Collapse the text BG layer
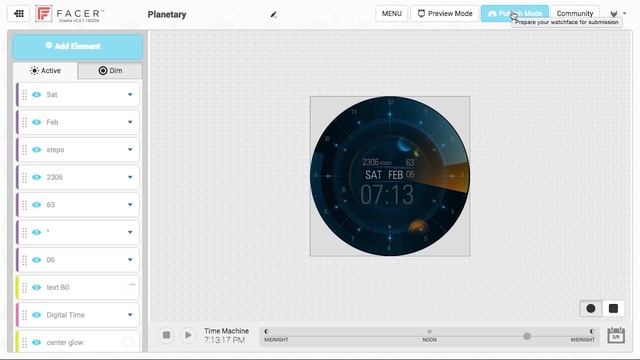This screenshot has height=360, width=640. click(x=132, y=284)
